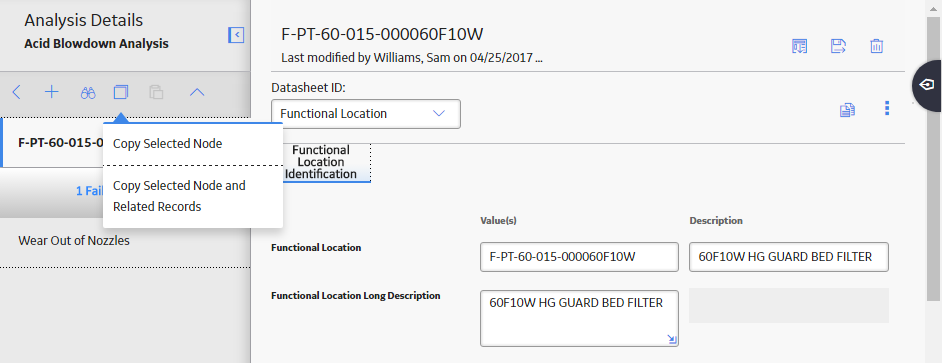The height and width of the screenshot is (363, 942).
Task: Click the plus icon to add node
Action: pos(52,92)
